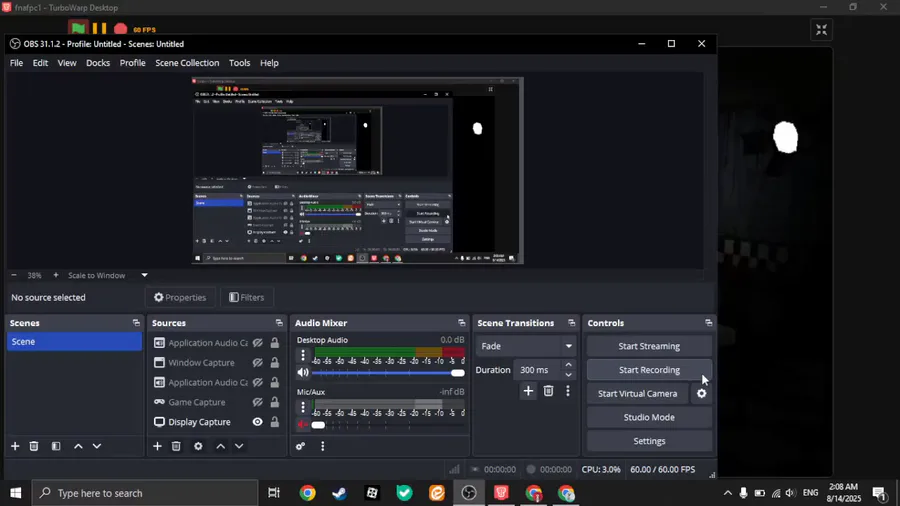The image size is (900, 506).
Task: Decrease transition duration with down arrow
Action: click(x=568, y=375)
